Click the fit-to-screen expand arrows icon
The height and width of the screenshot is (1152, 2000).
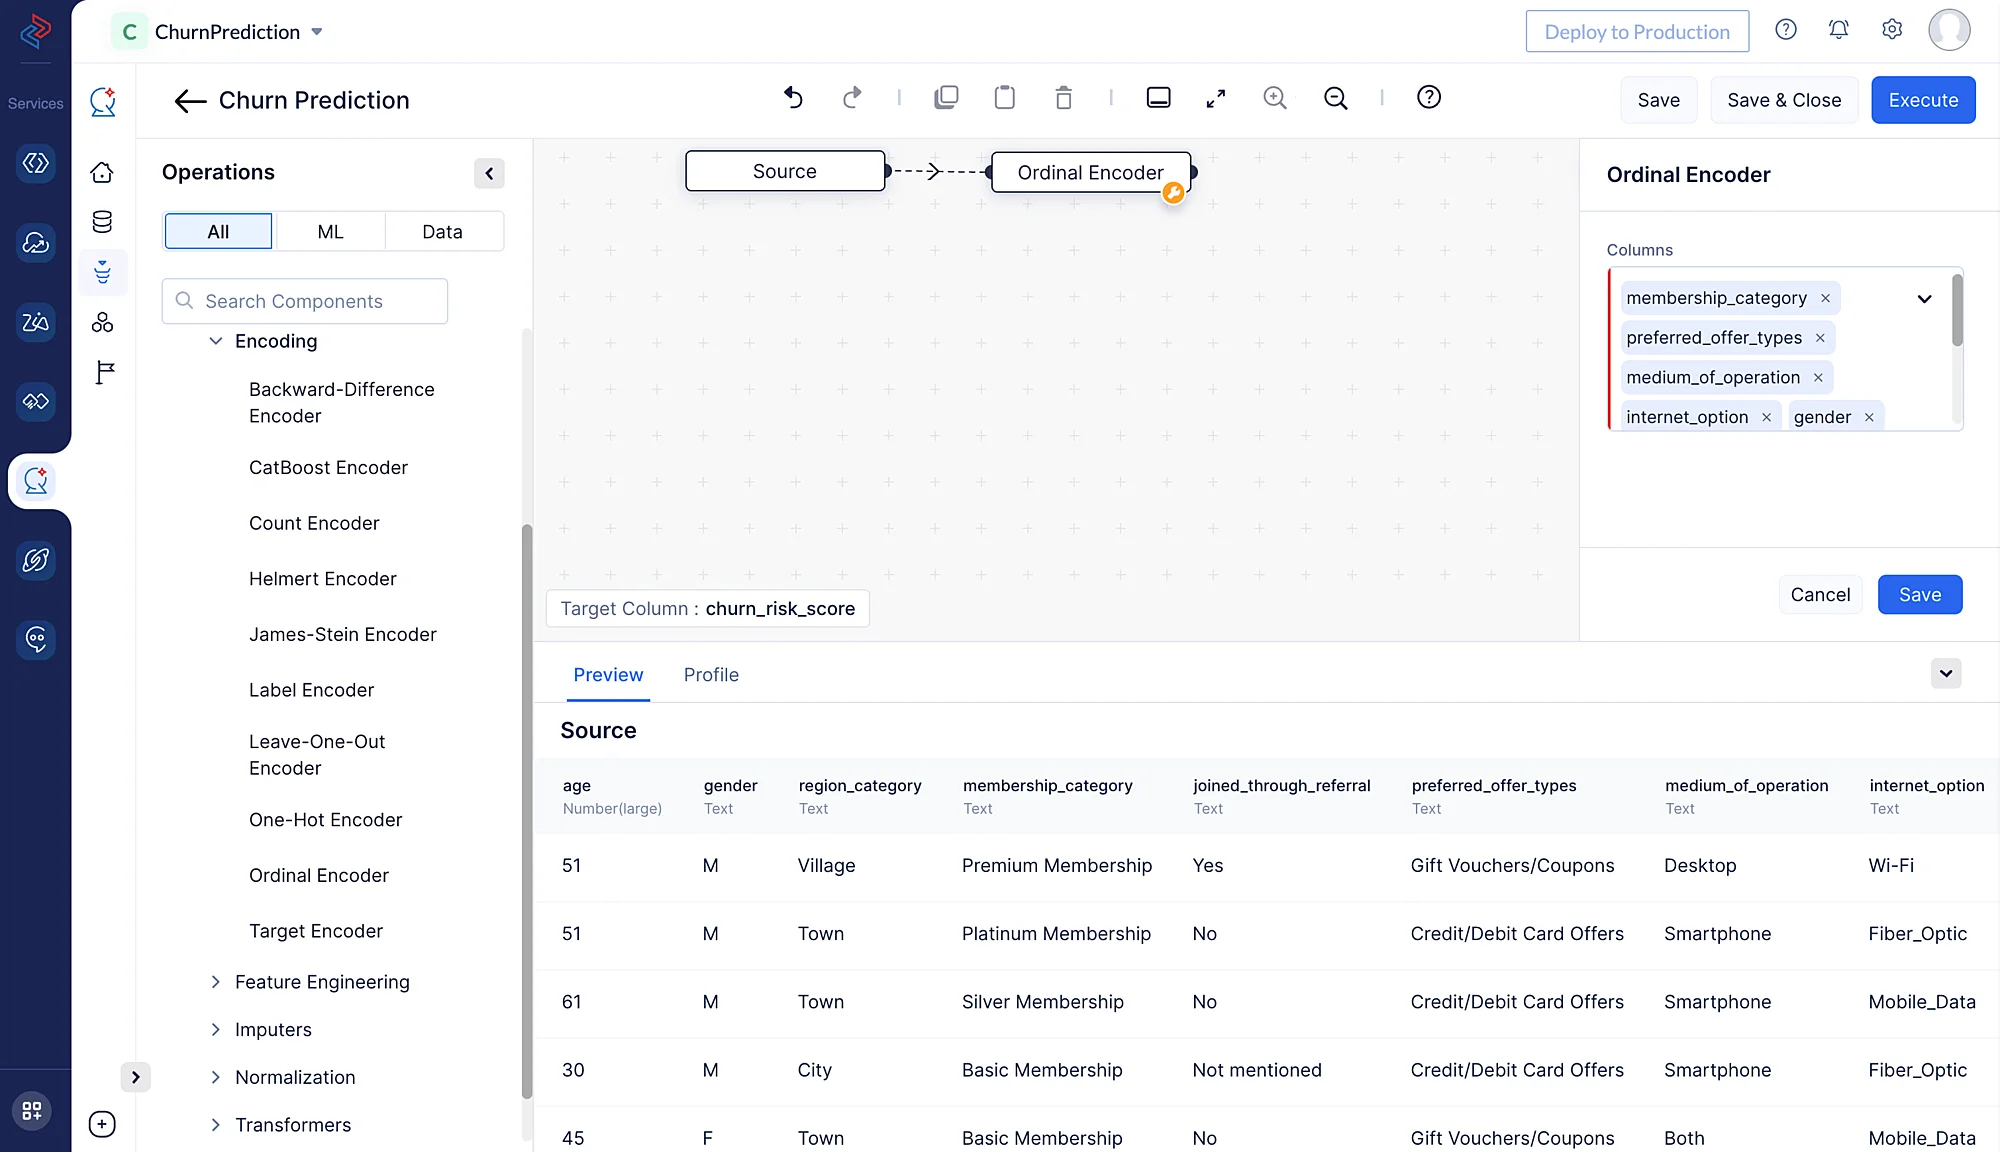[x=1215, y=98]
